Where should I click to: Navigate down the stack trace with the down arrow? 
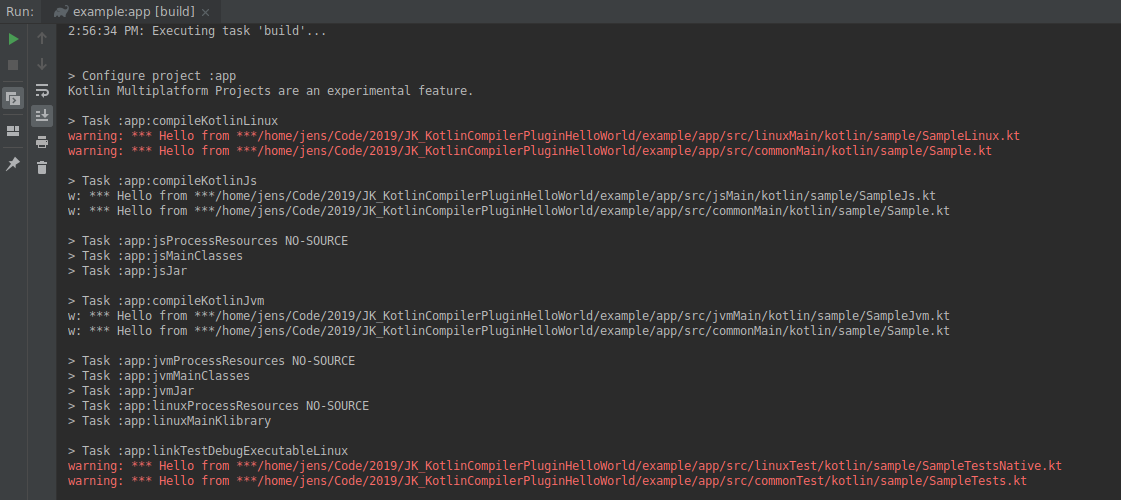pyautogui.click(x=42, y=64)
